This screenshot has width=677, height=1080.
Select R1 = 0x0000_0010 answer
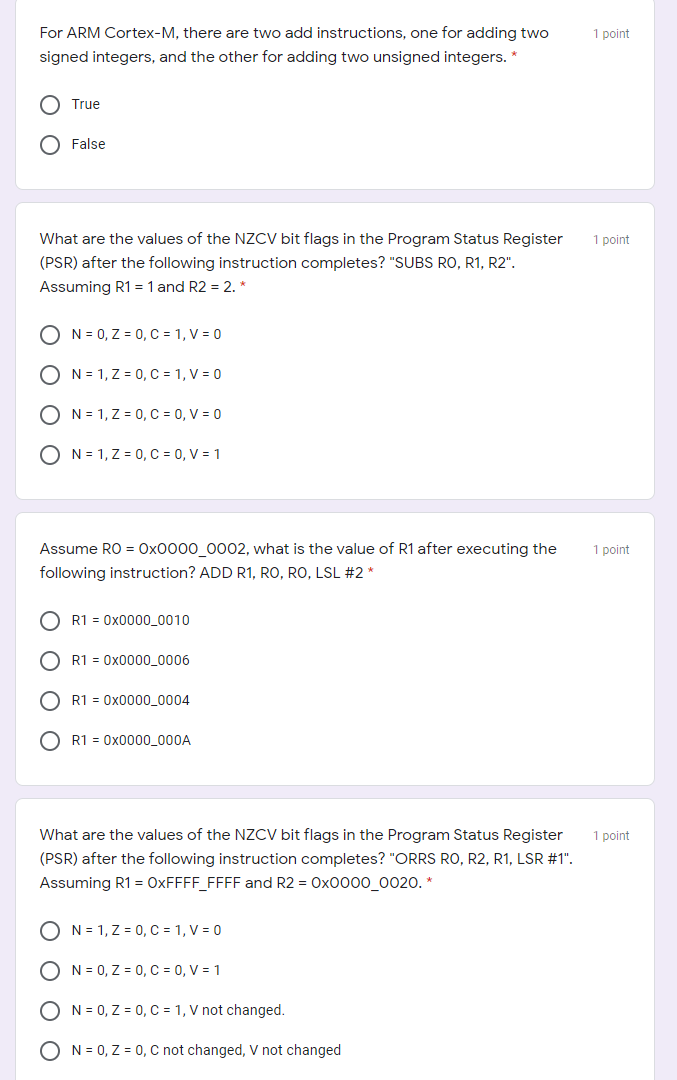[x=50, y=621]
